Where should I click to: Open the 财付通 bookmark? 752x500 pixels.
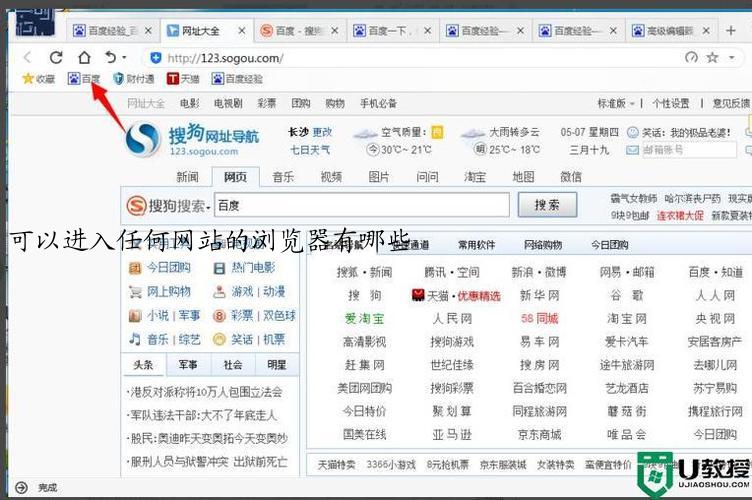tap(133, 79)
